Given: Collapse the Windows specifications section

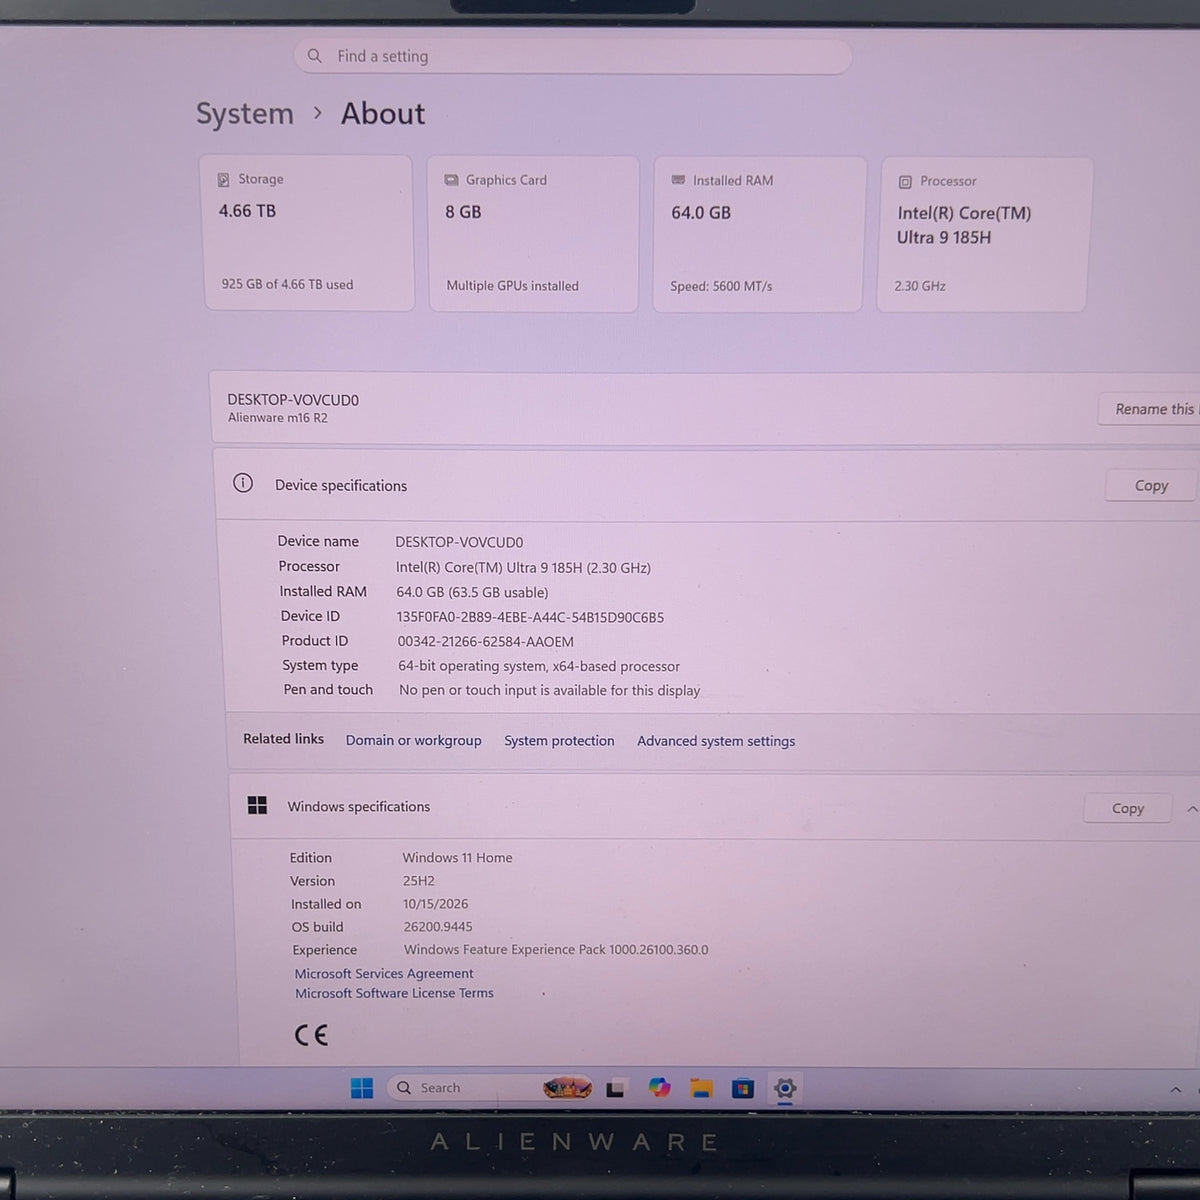Looking at the screenshot, I should tap(1191, 809).
